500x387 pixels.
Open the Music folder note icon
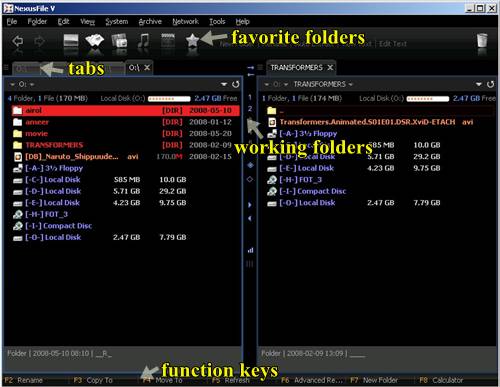[x=144, y=41]
